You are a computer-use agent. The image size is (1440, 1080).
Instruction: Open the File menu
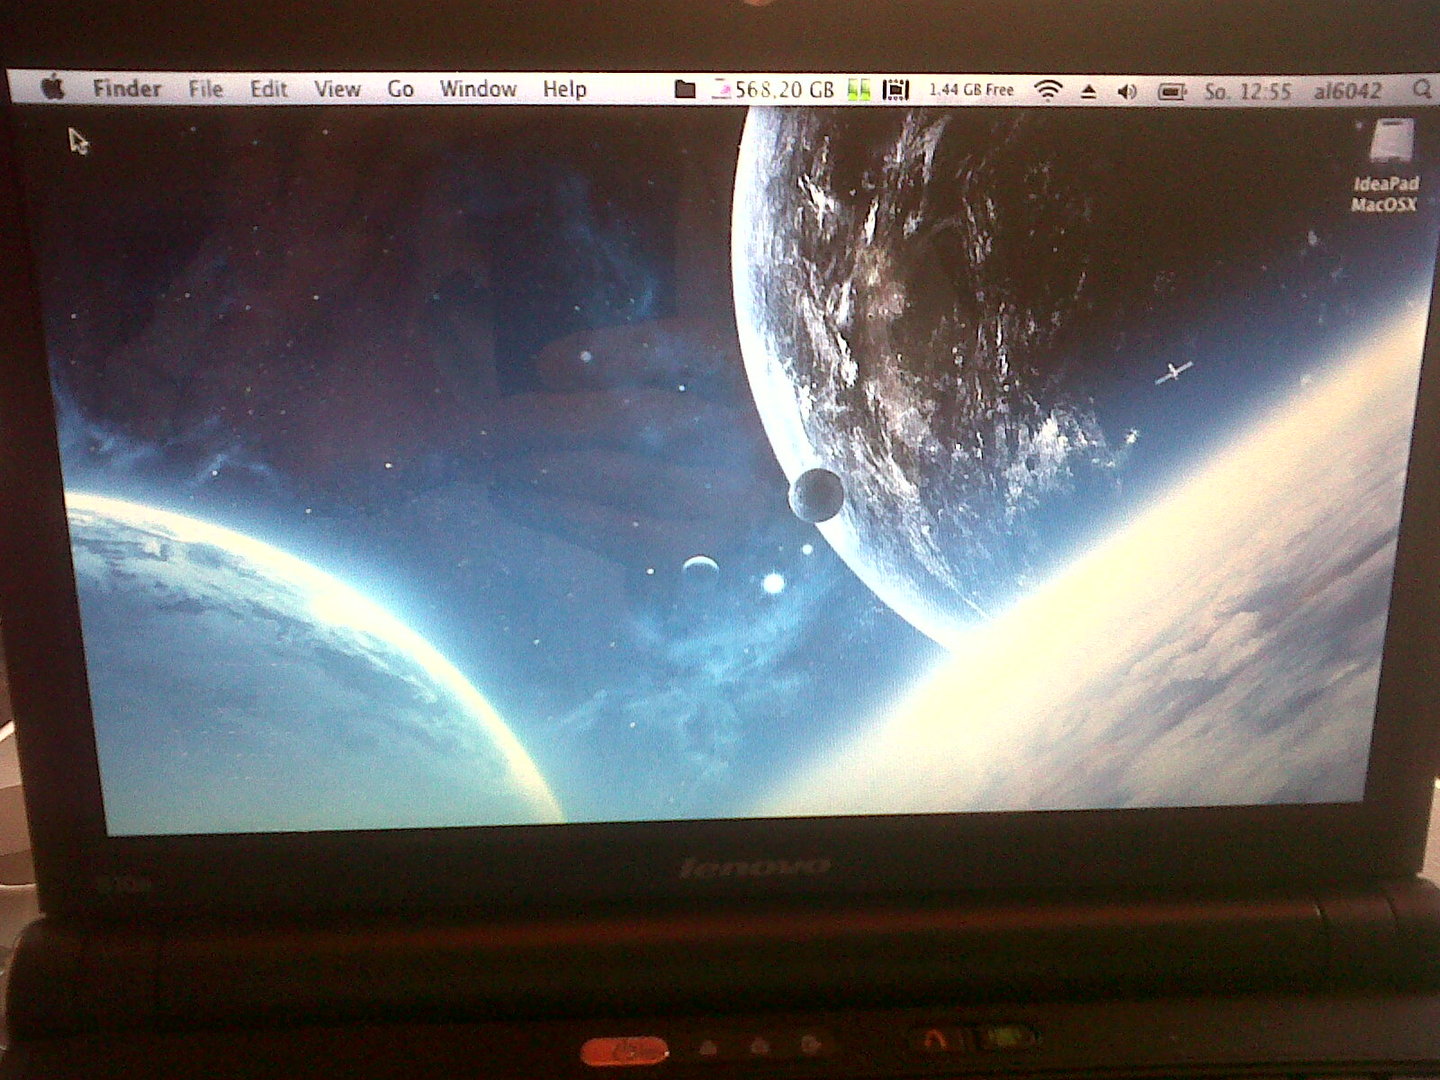click(x=206, y=89)
